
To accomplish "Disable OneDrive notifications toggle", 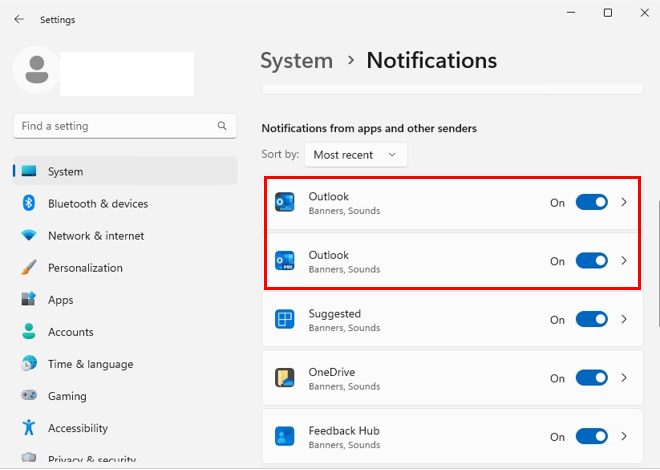I will (591, 378).
